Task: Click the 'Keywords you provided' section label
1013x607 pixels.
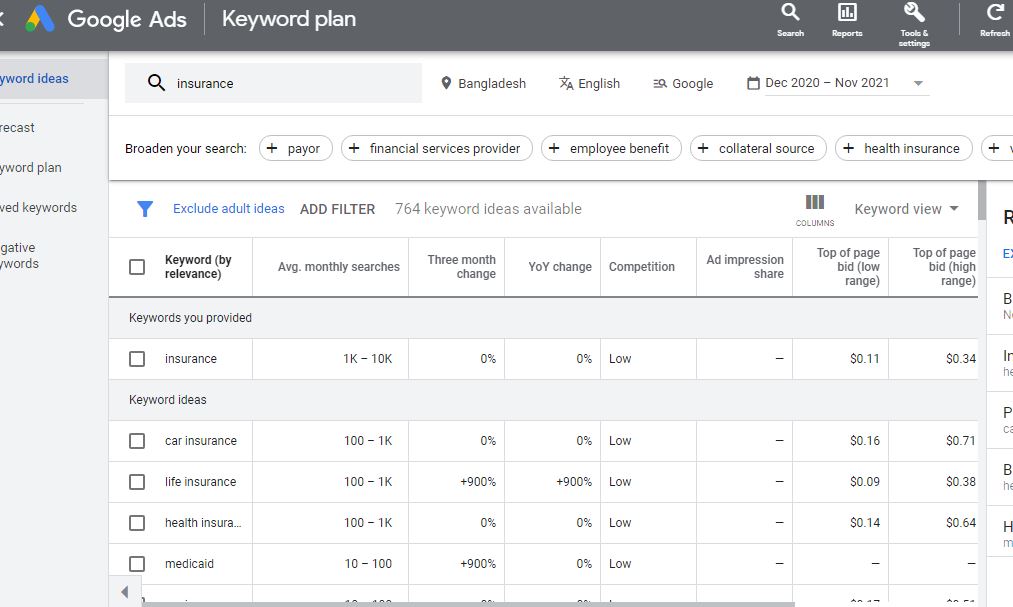Action: pos(190,318)
